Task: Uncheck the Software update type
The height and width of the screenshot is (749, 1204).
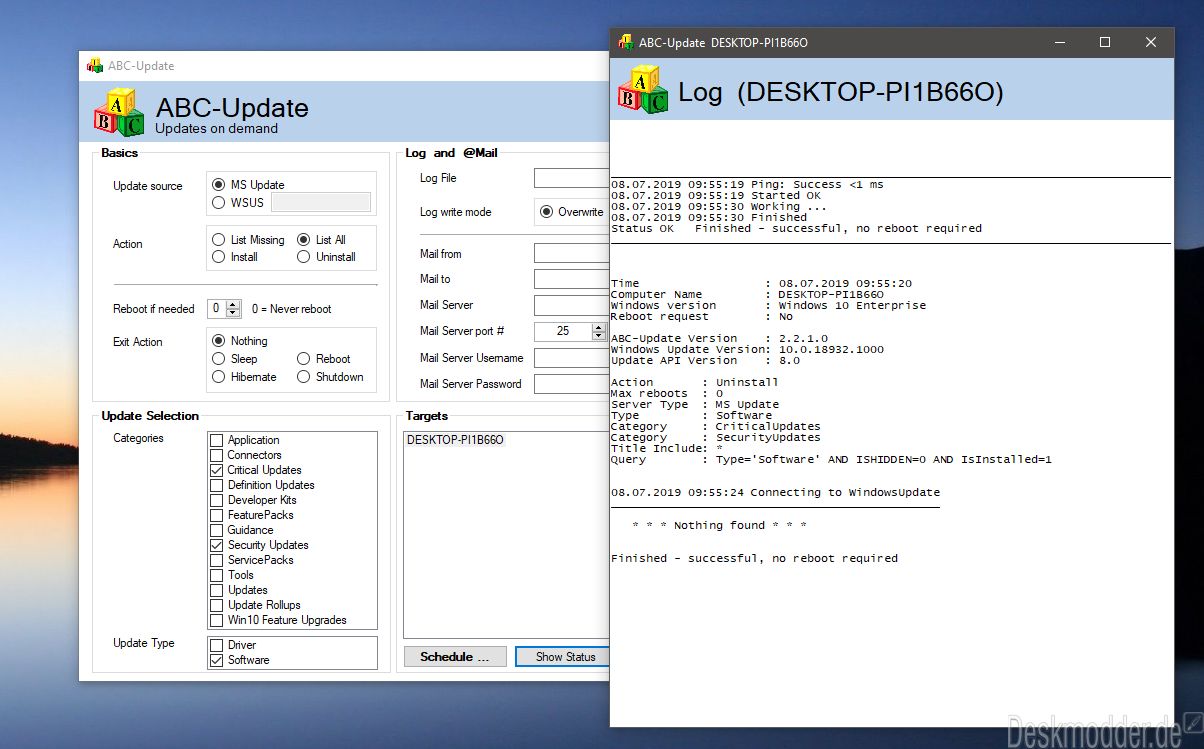Action: point(216,660)
